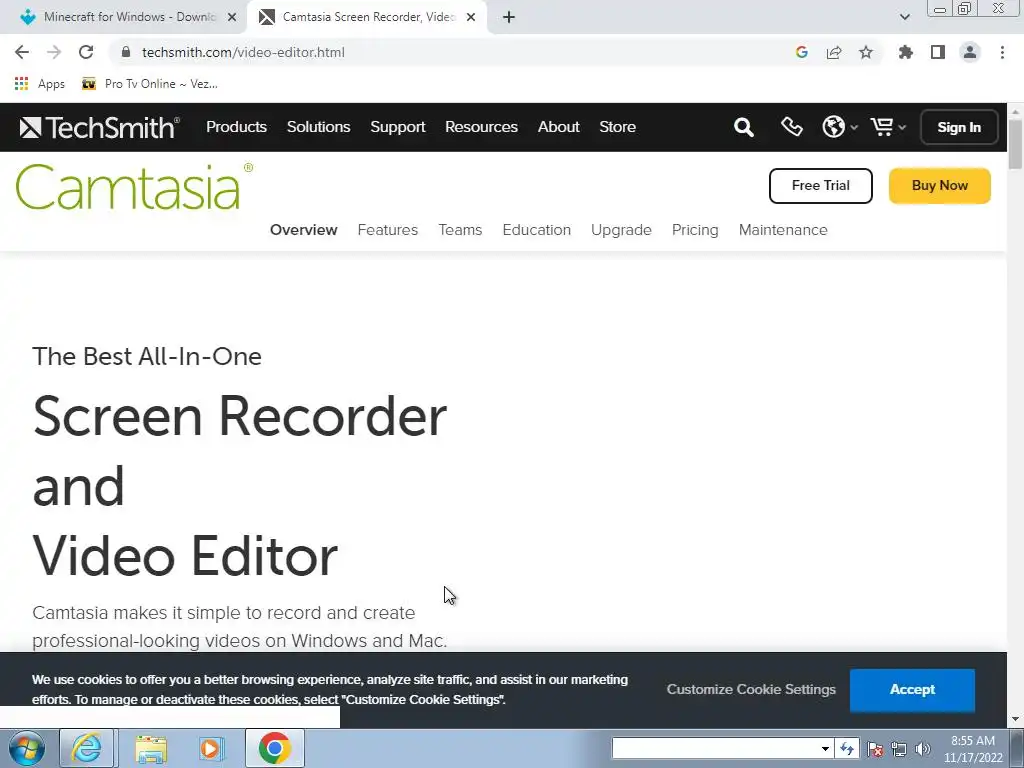Click the page vertical scrollbar thumb
The image size is (1024, 768).
point(1016,145)
